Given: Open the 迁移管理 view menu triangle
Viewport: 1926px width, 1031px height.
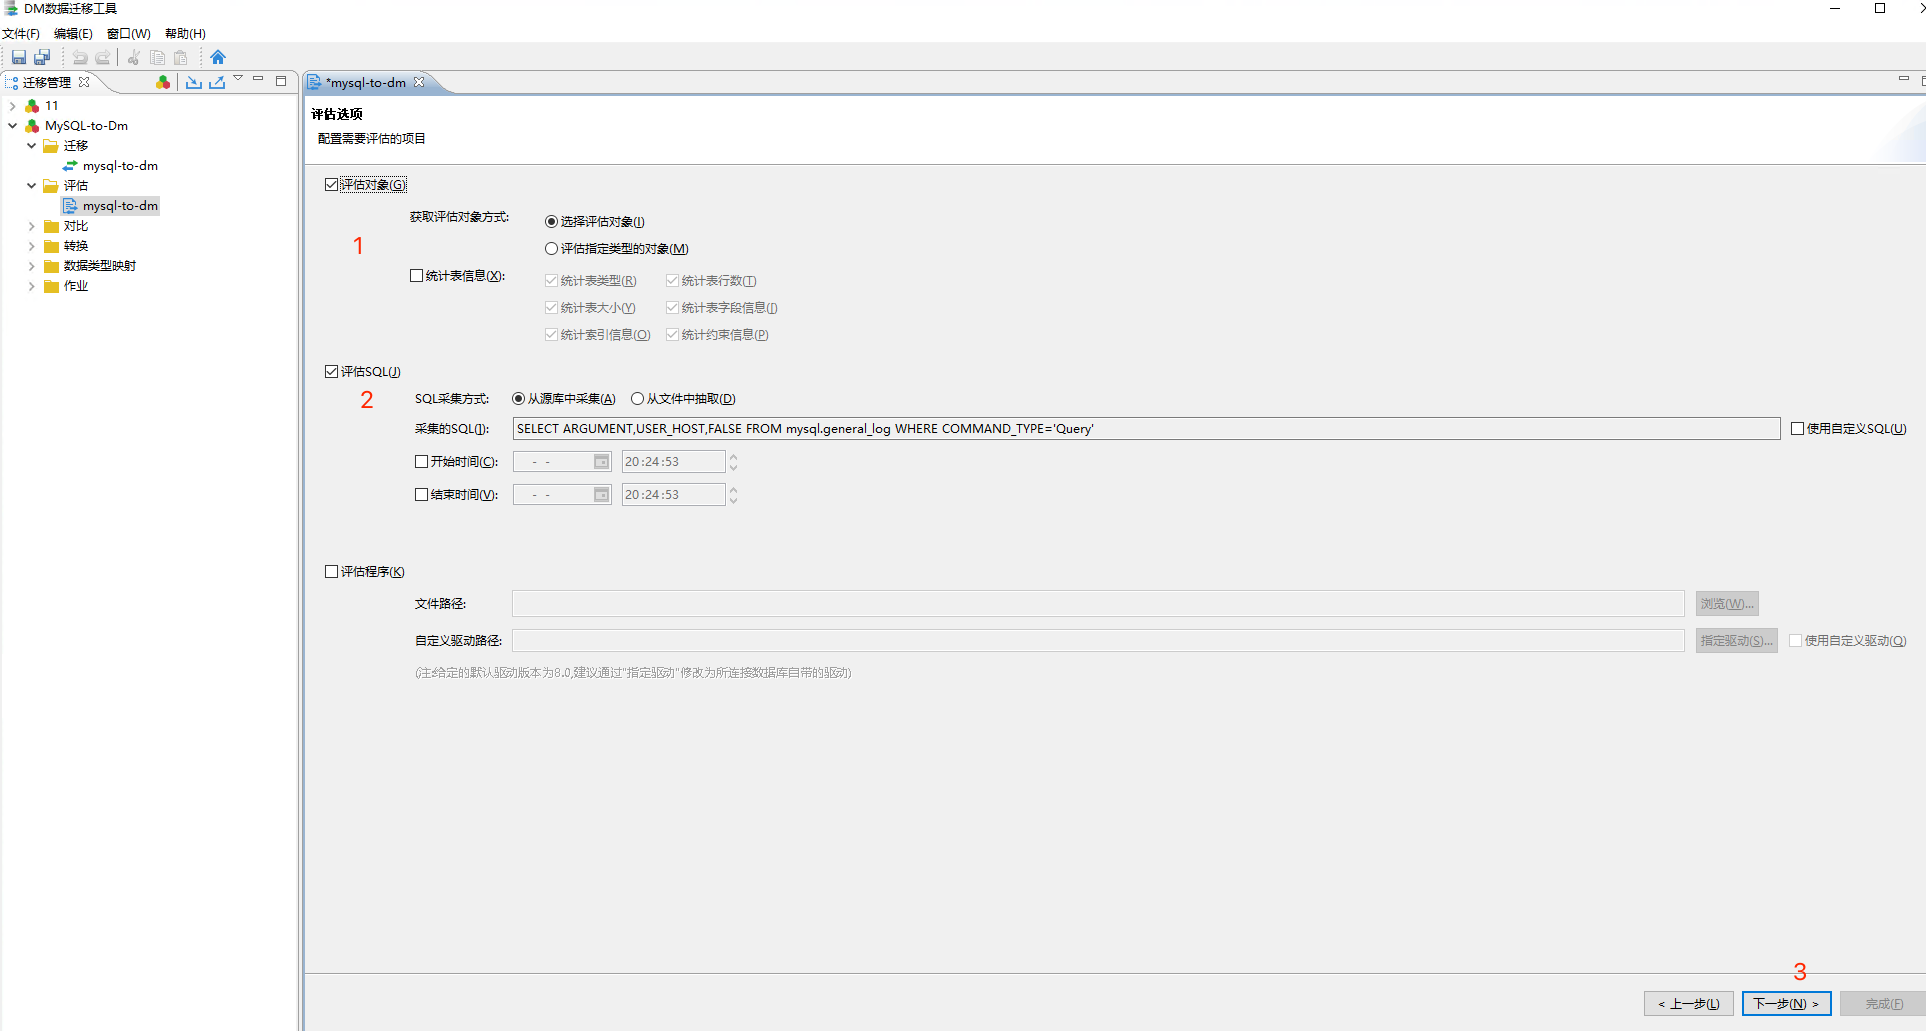Looking at the screenshot, I should coord(238,78).
